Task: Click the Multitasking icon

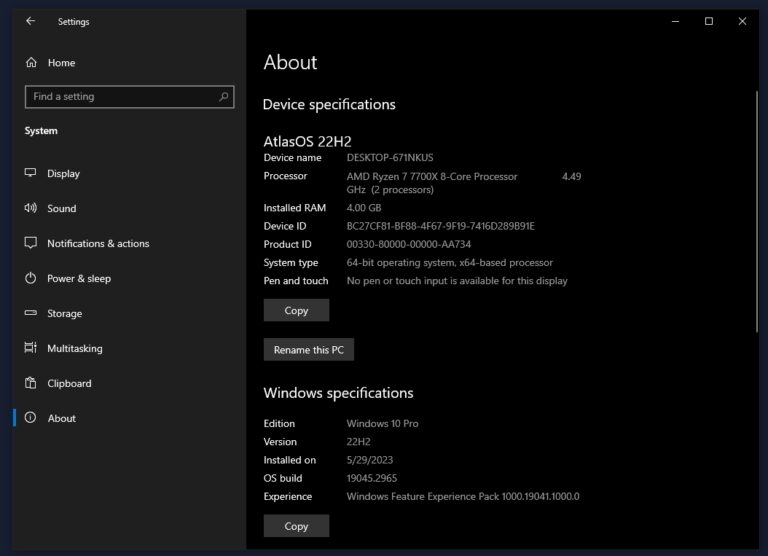Action: click(30, 348)
